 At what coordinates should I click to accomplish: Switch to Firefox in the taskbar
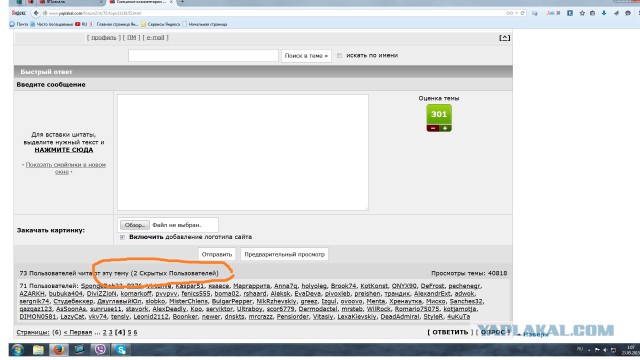coord(59,350)
